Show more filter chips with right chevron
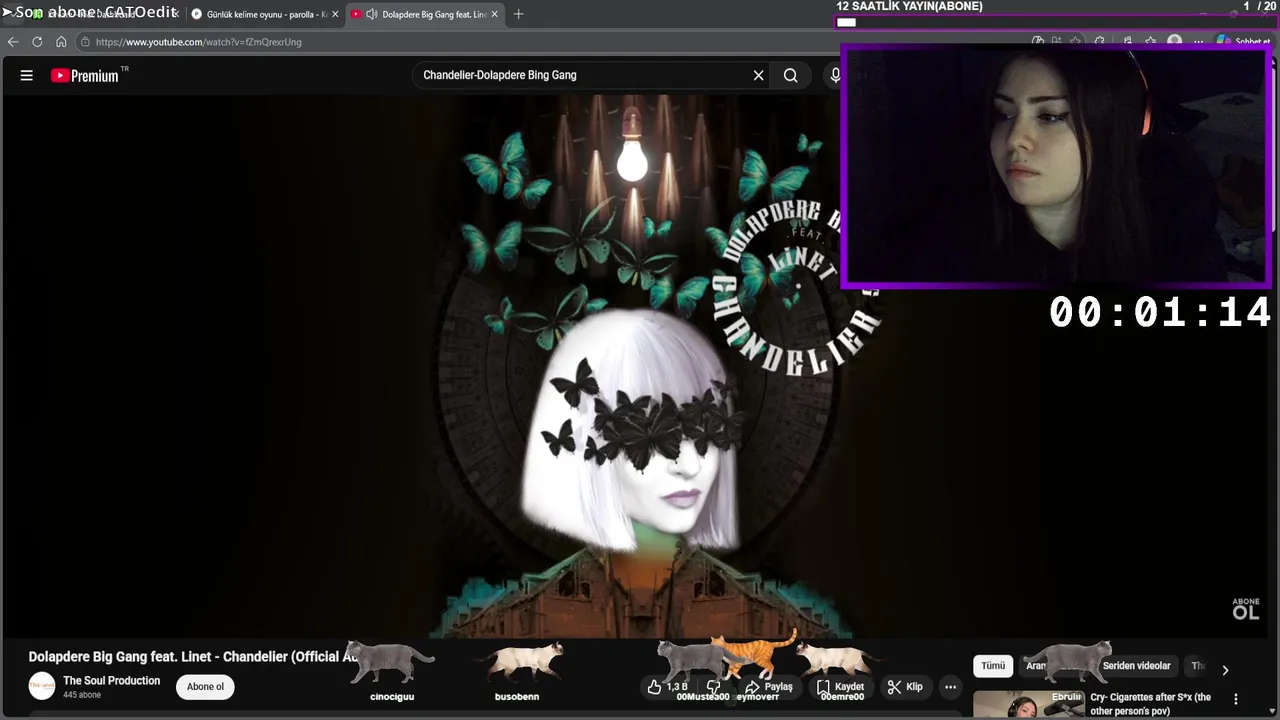The height and width of the screenshot is (720, 1280). tap(1225, 670)
